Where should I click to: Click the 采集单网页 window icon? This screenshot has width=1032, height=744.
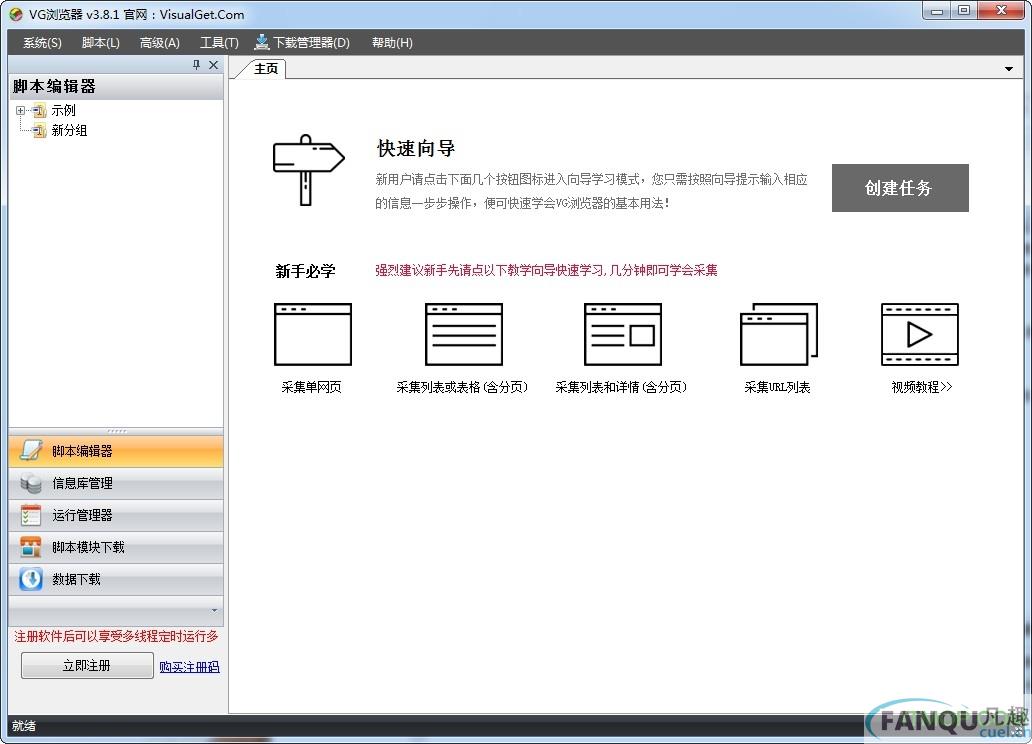[x=313, y=334]
